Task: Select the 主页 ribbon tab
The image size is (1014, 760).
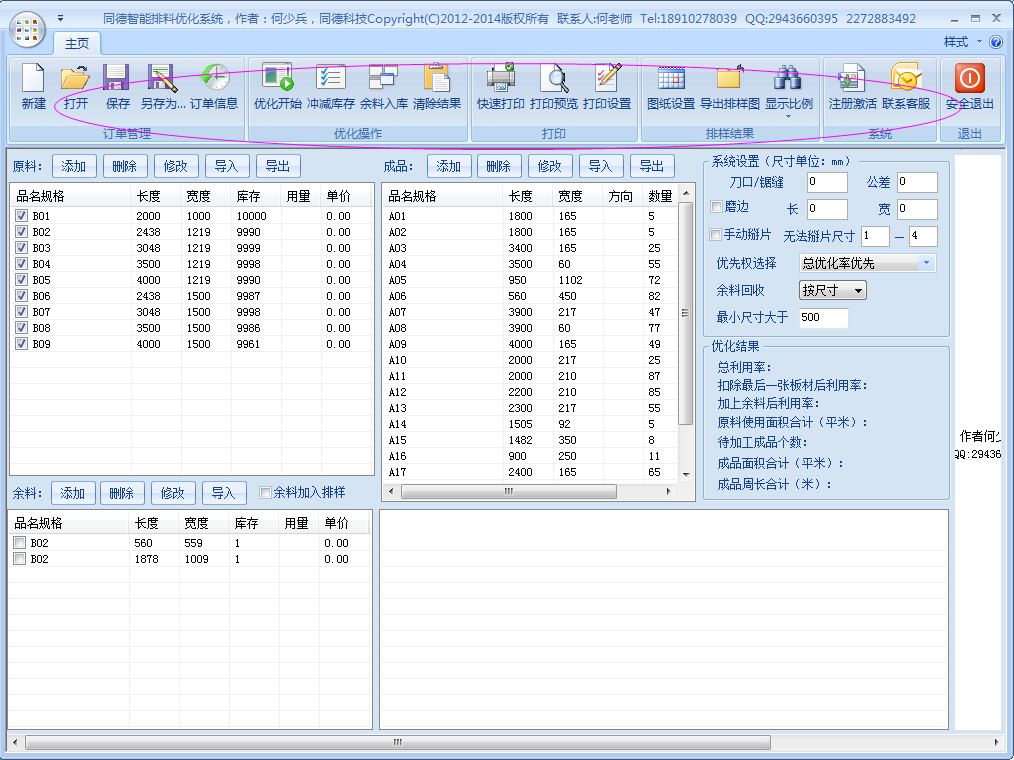Action: point(77,43)
